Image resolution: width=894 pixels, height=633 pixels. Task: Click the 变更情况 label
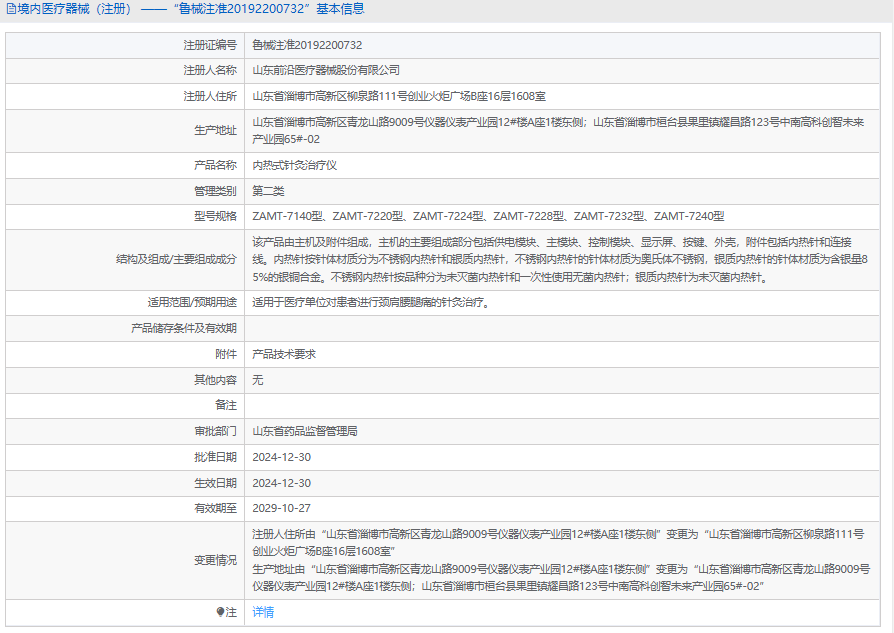coord(215,561)
